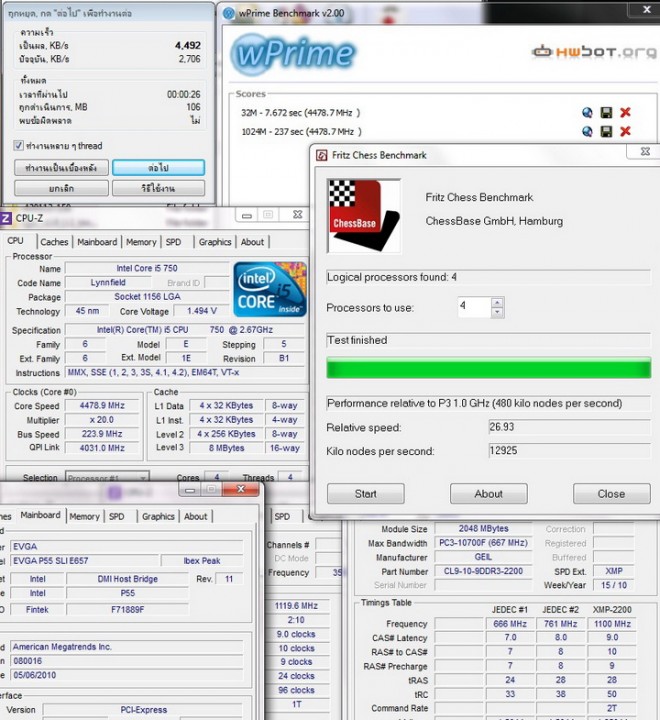
Task: Click the globe icon for 1024M score
Action: pos(587,132)
